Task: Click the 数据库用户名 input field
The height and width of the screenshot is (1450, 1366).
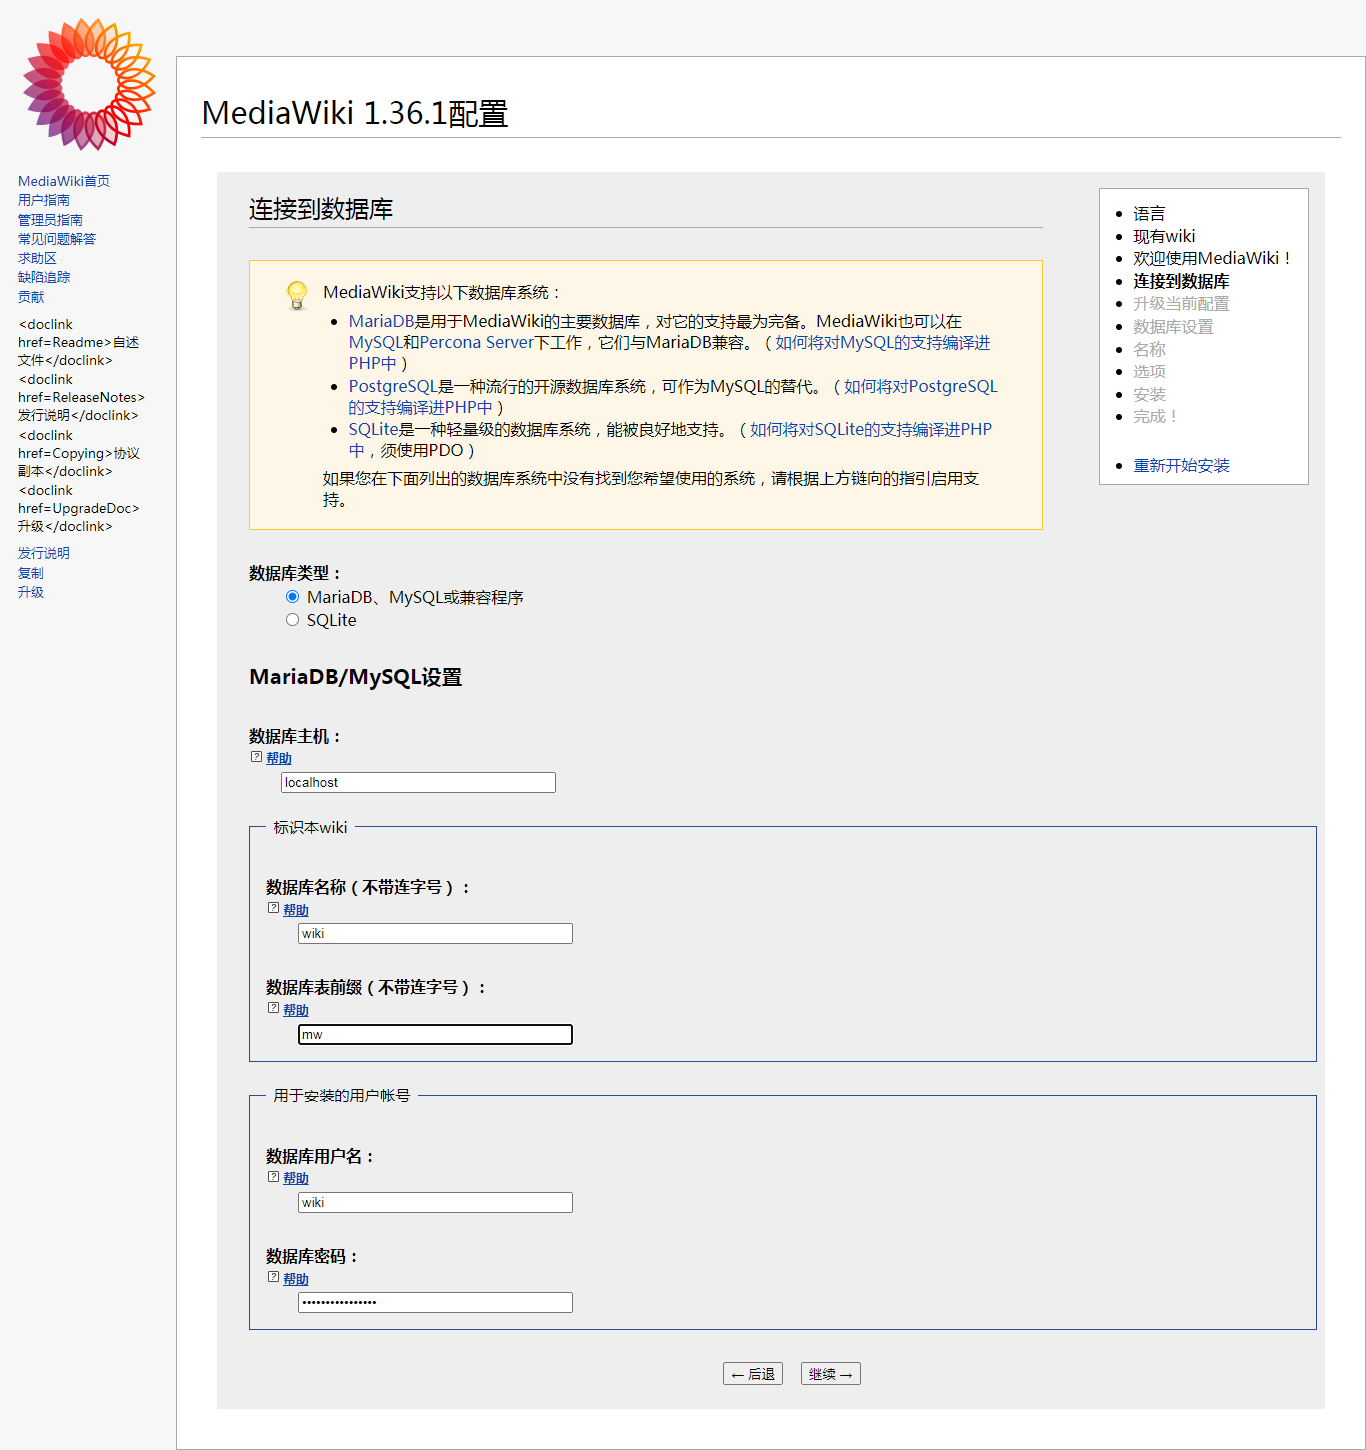Action: pos(435,1202)
